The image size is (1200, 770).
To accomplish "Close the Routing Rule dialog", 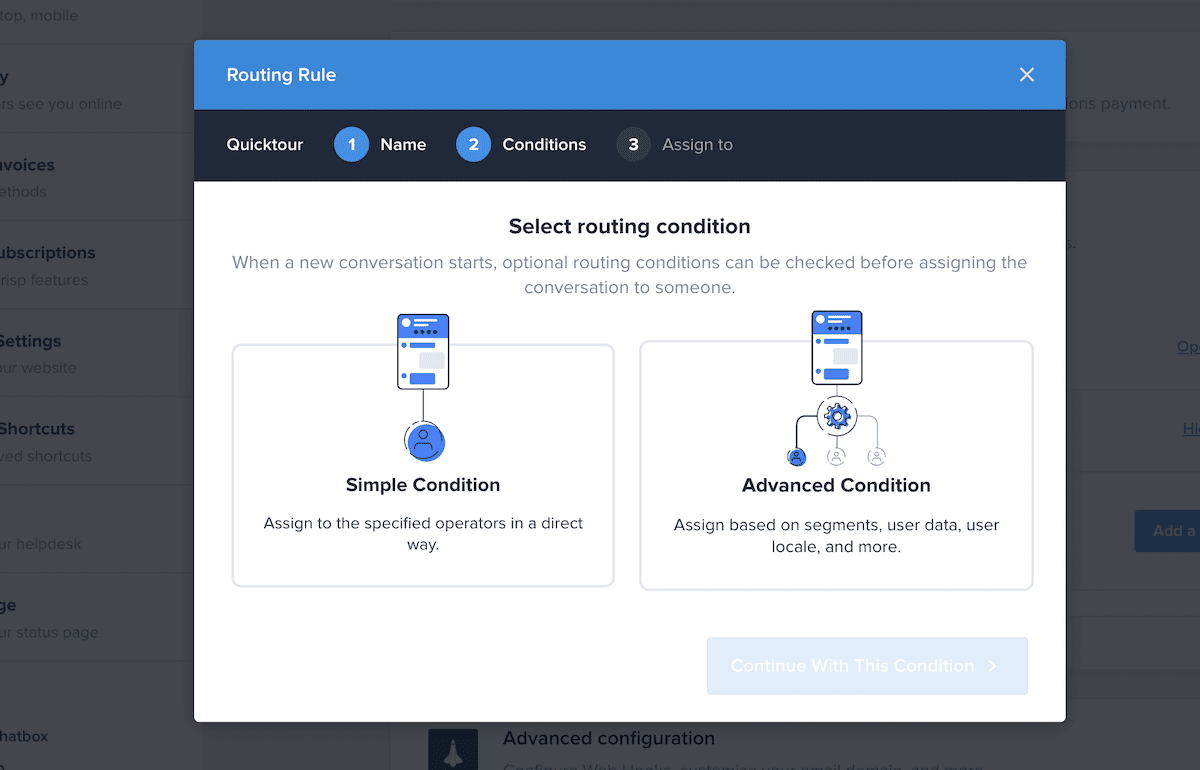I will click(x=1026, y=75).
